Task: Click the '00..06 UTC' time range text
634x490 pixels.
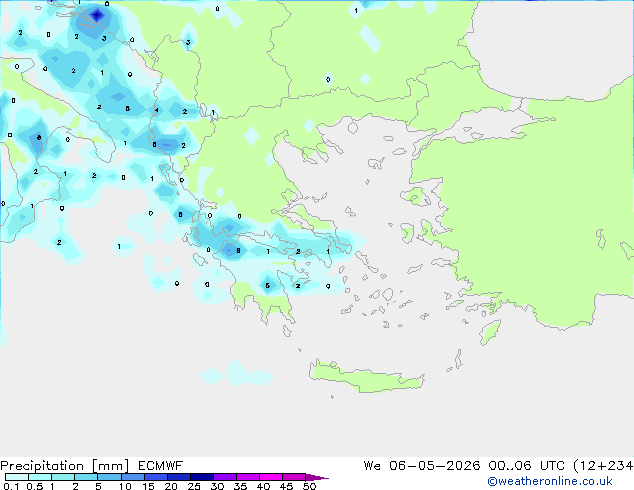Action: coord(526,466)
